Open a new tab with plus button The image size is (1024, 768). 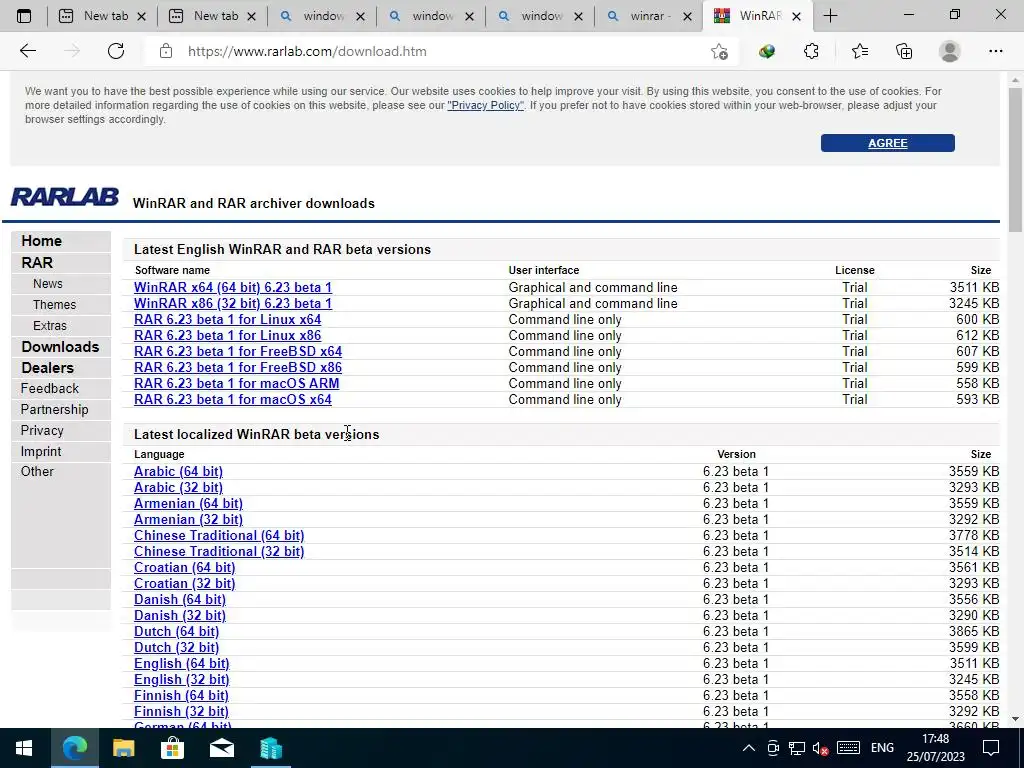tap(830, 16)
